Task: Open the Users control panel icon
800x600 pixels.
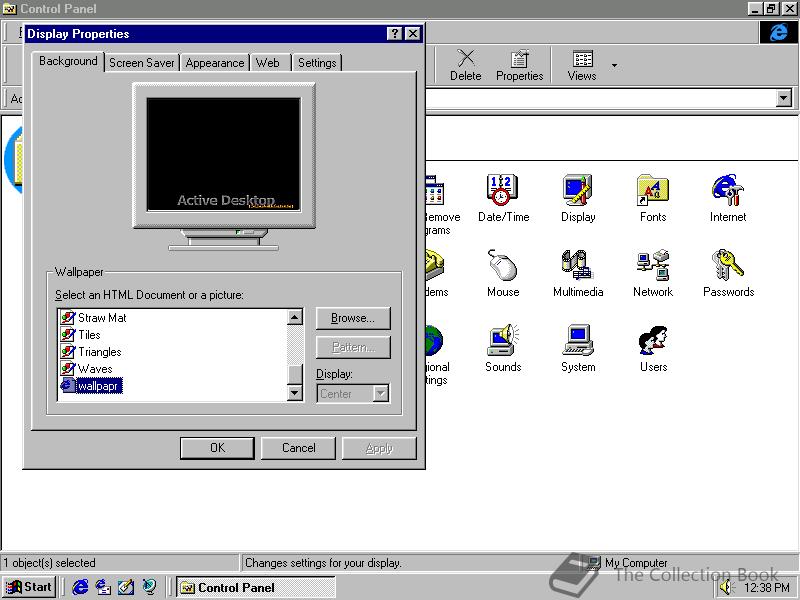Action: click(x=653, y=348)
